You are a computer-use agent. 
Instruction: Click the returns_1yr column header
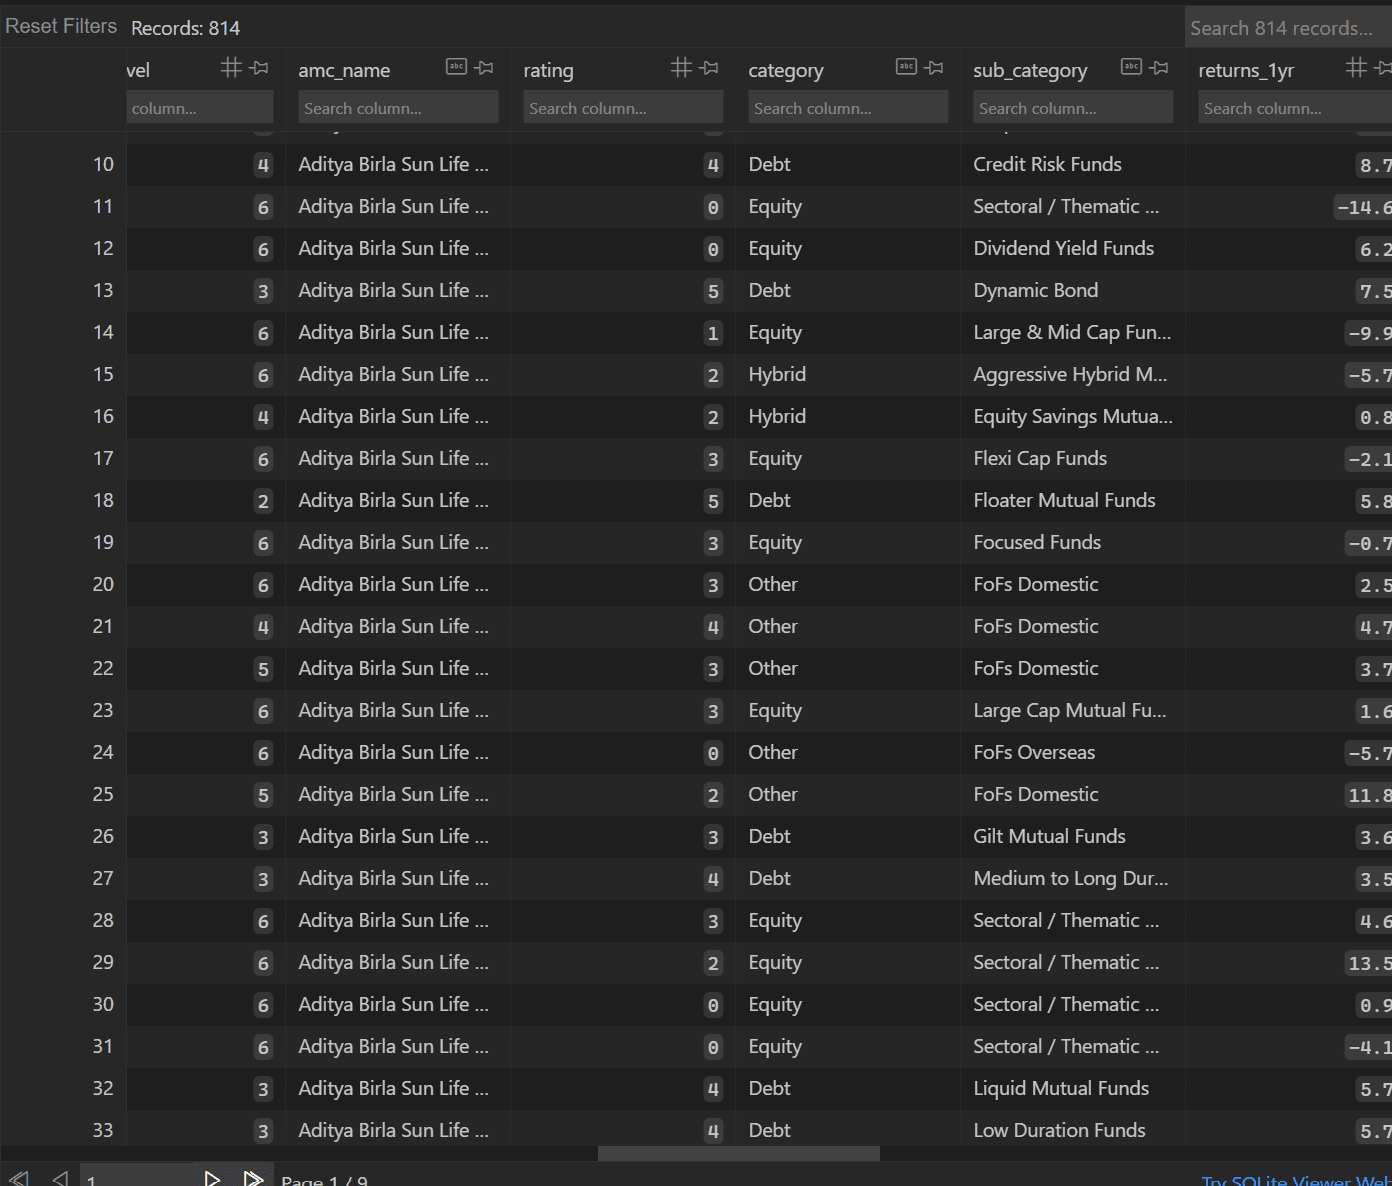point(1246,70)
